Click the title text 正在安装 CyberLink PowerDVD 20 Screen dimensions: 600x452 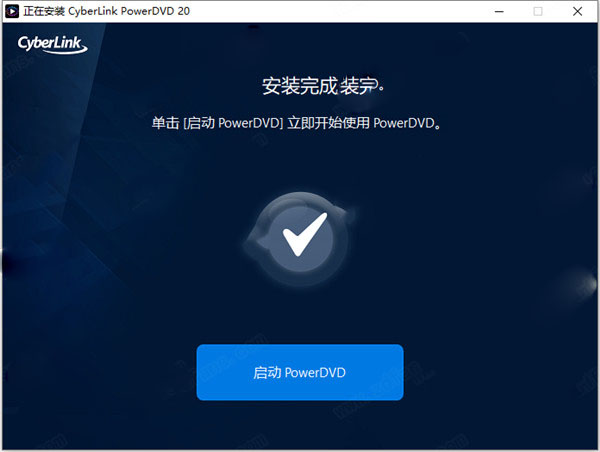tap(107, 11)
